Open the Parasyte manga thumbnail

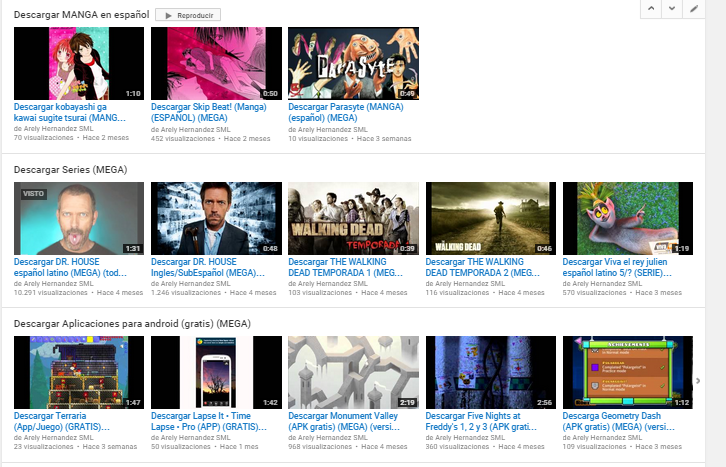point(353,63)
